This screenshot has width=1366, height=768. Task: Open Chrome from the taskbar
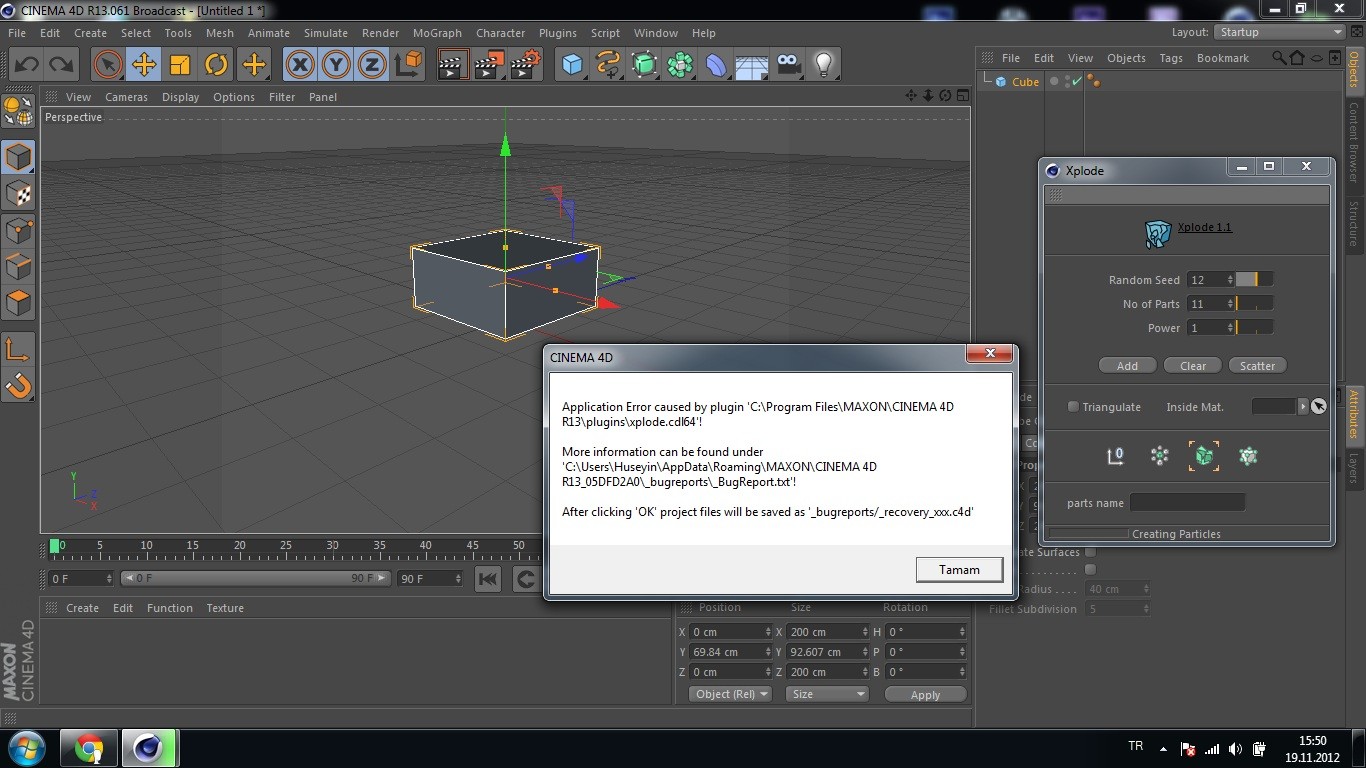(88, 748)
